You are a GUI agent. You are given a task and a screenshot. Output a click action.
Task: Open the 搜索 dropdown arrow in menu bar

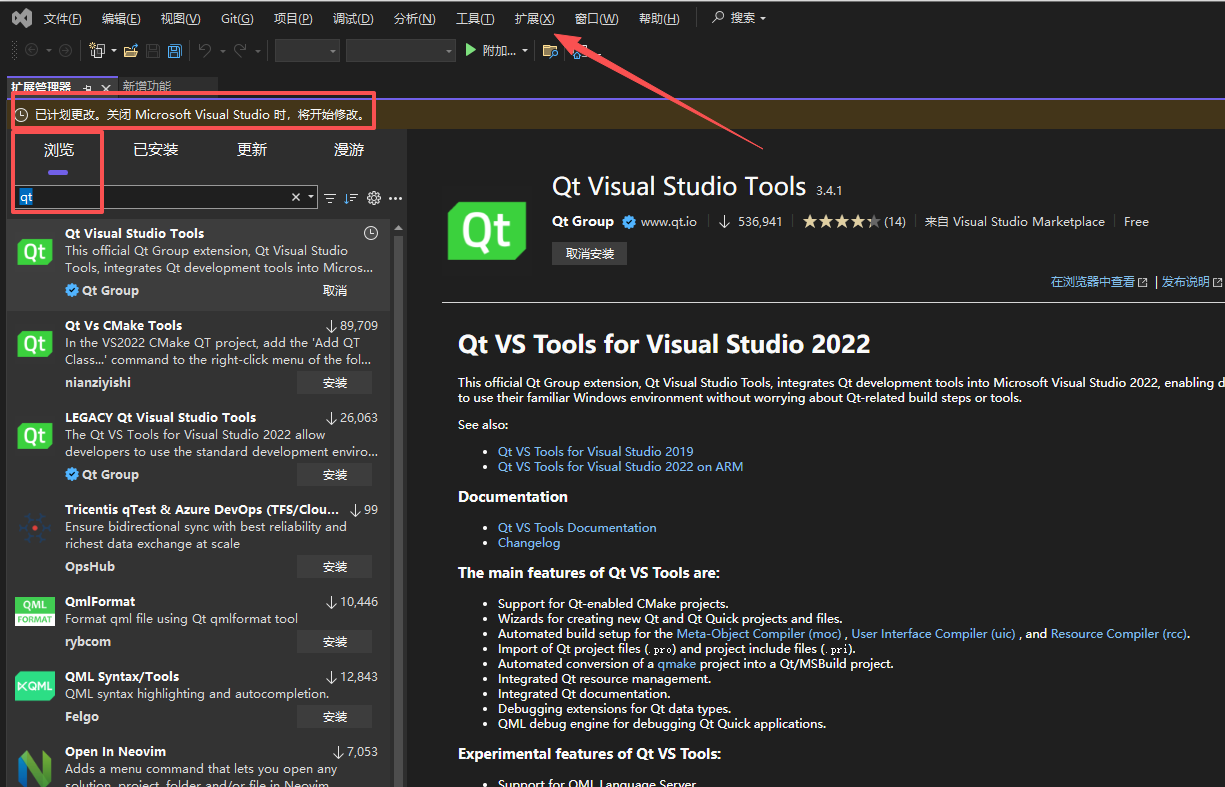[763, 19]
